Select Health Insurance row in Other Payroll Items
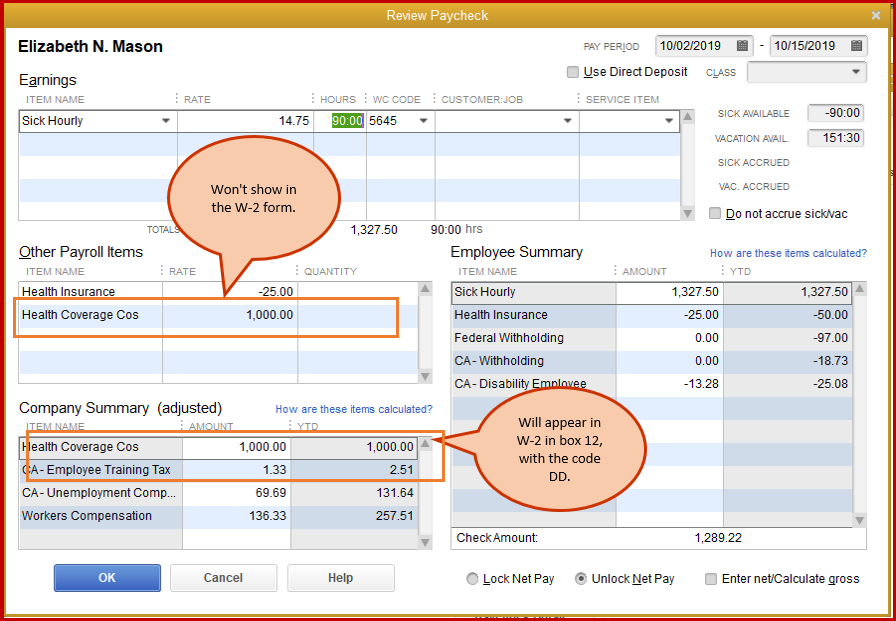This screenshot has height=621, width=896. coord(219,292)
